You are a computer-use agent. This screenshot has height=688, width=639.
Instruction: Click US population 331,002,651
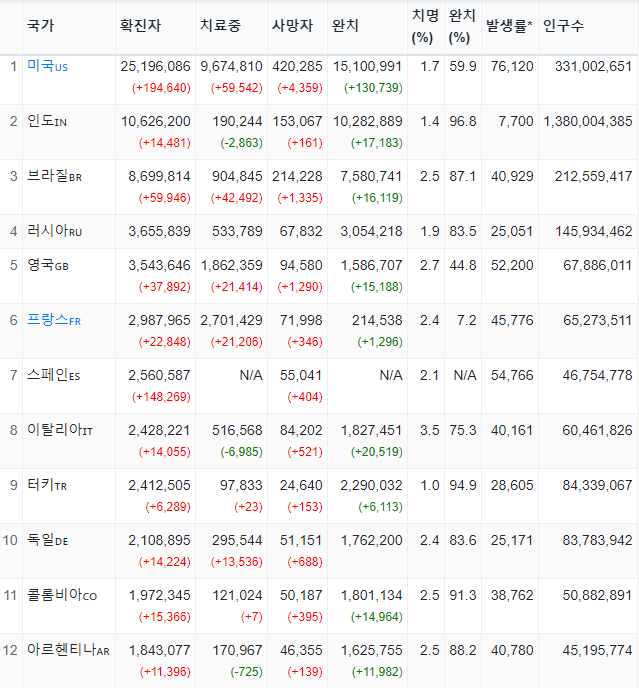(x=593, y=66)
